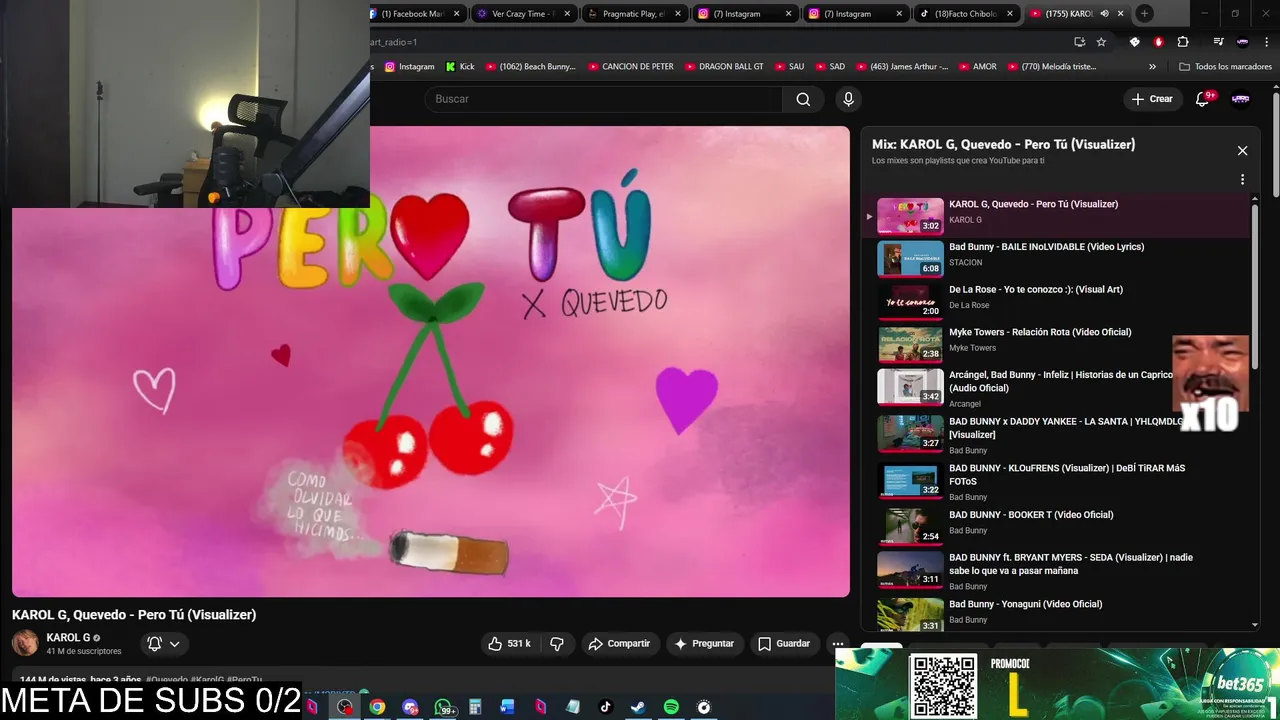
Task: Open Todos los marcadores folder
Action: pos(1225,67)
